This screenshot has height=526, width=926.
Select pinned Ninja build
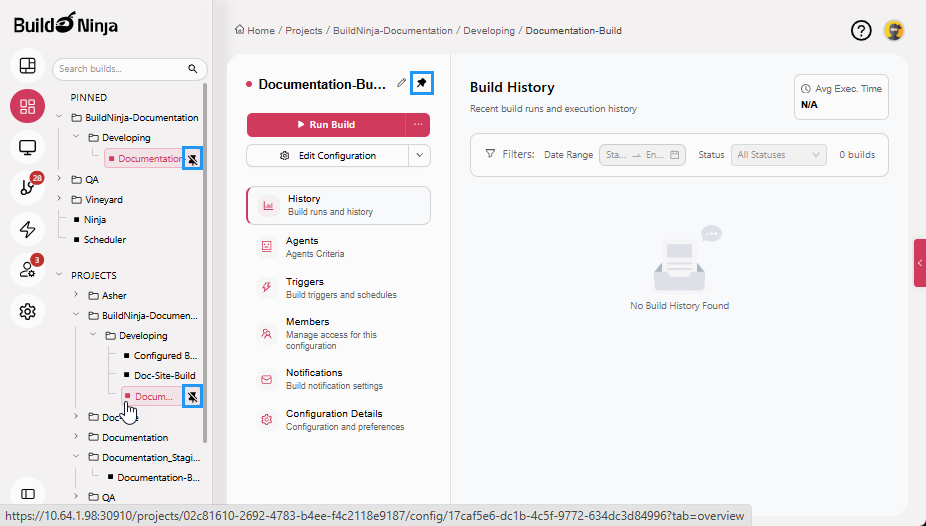tap(90, 220)
